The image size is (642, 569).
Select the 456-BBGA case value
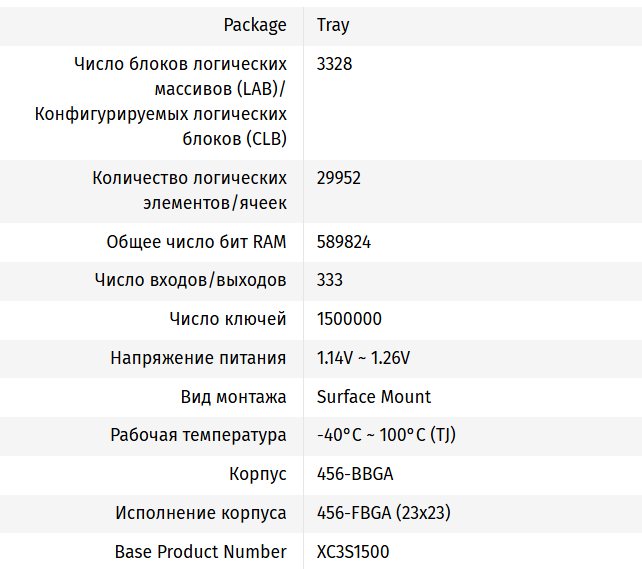click(355, 474)
